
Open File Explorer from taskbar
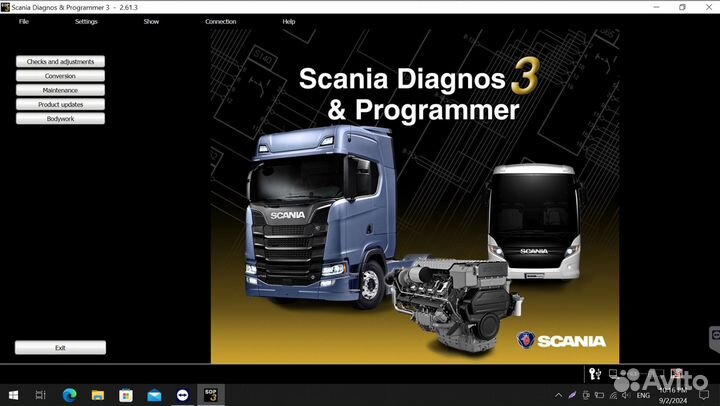coord(98,395)
